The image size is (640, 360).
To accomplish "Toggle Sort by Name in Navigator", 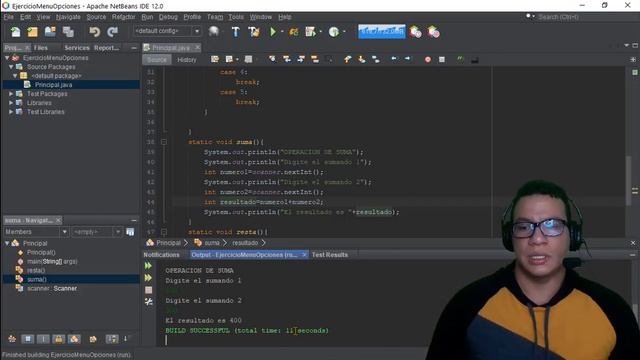I will [112, 339].
